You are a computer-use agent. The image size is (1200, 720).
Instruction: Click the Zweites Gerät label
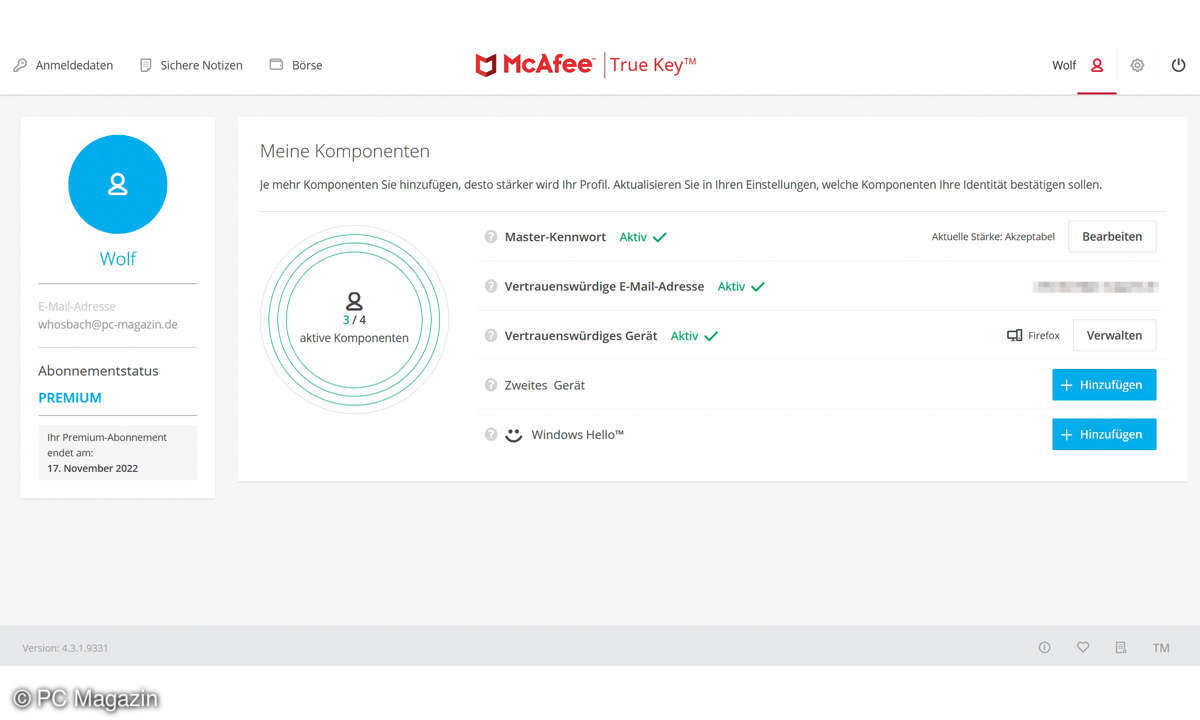pyautogui.click(x=545, y=385)
